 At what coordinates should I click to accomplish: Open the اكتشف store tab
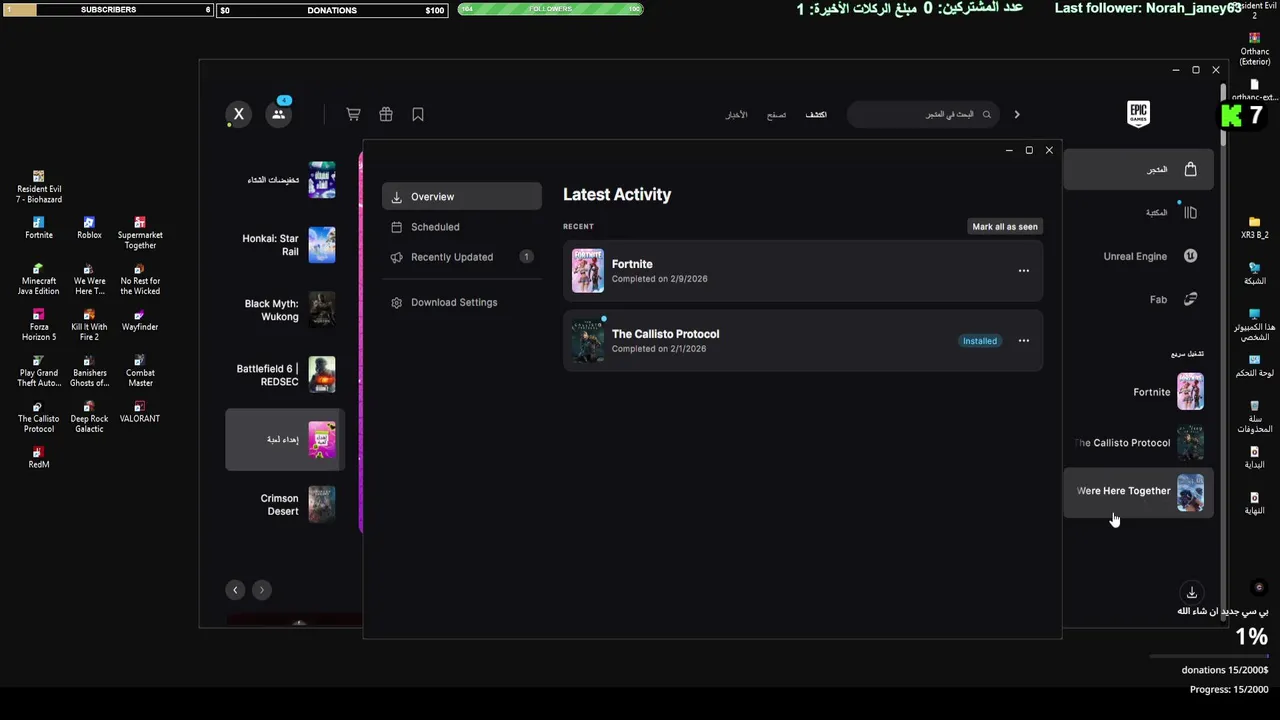(816, 115)
